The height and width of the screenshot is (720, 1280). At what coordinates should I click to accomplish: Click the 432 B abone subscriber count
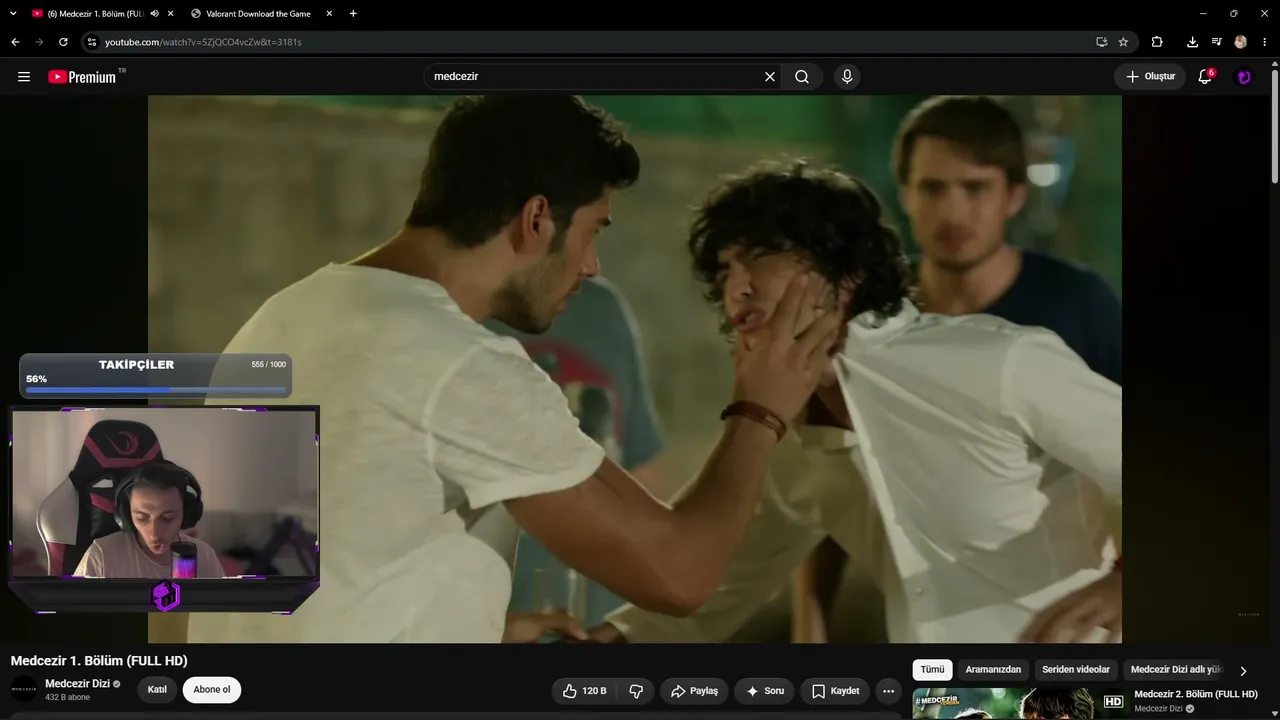pos(67,697)
